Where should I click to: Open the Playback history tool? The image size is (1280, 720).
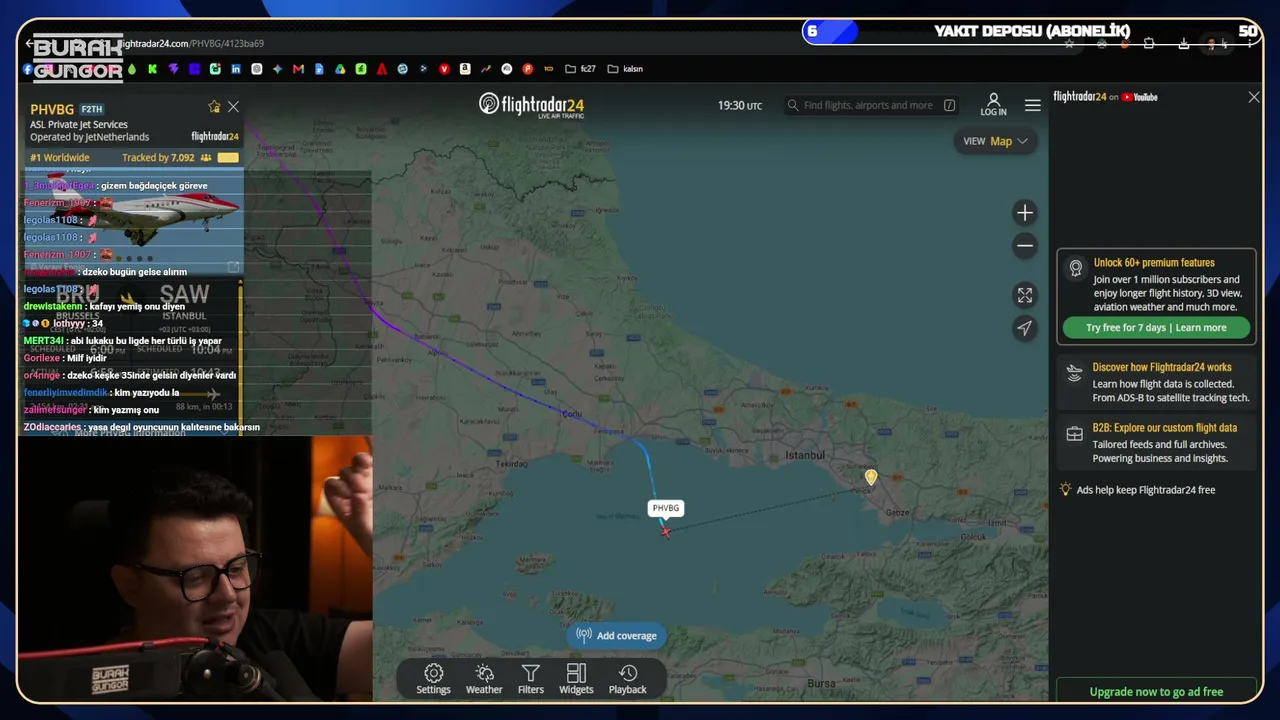tap(628, 679)
